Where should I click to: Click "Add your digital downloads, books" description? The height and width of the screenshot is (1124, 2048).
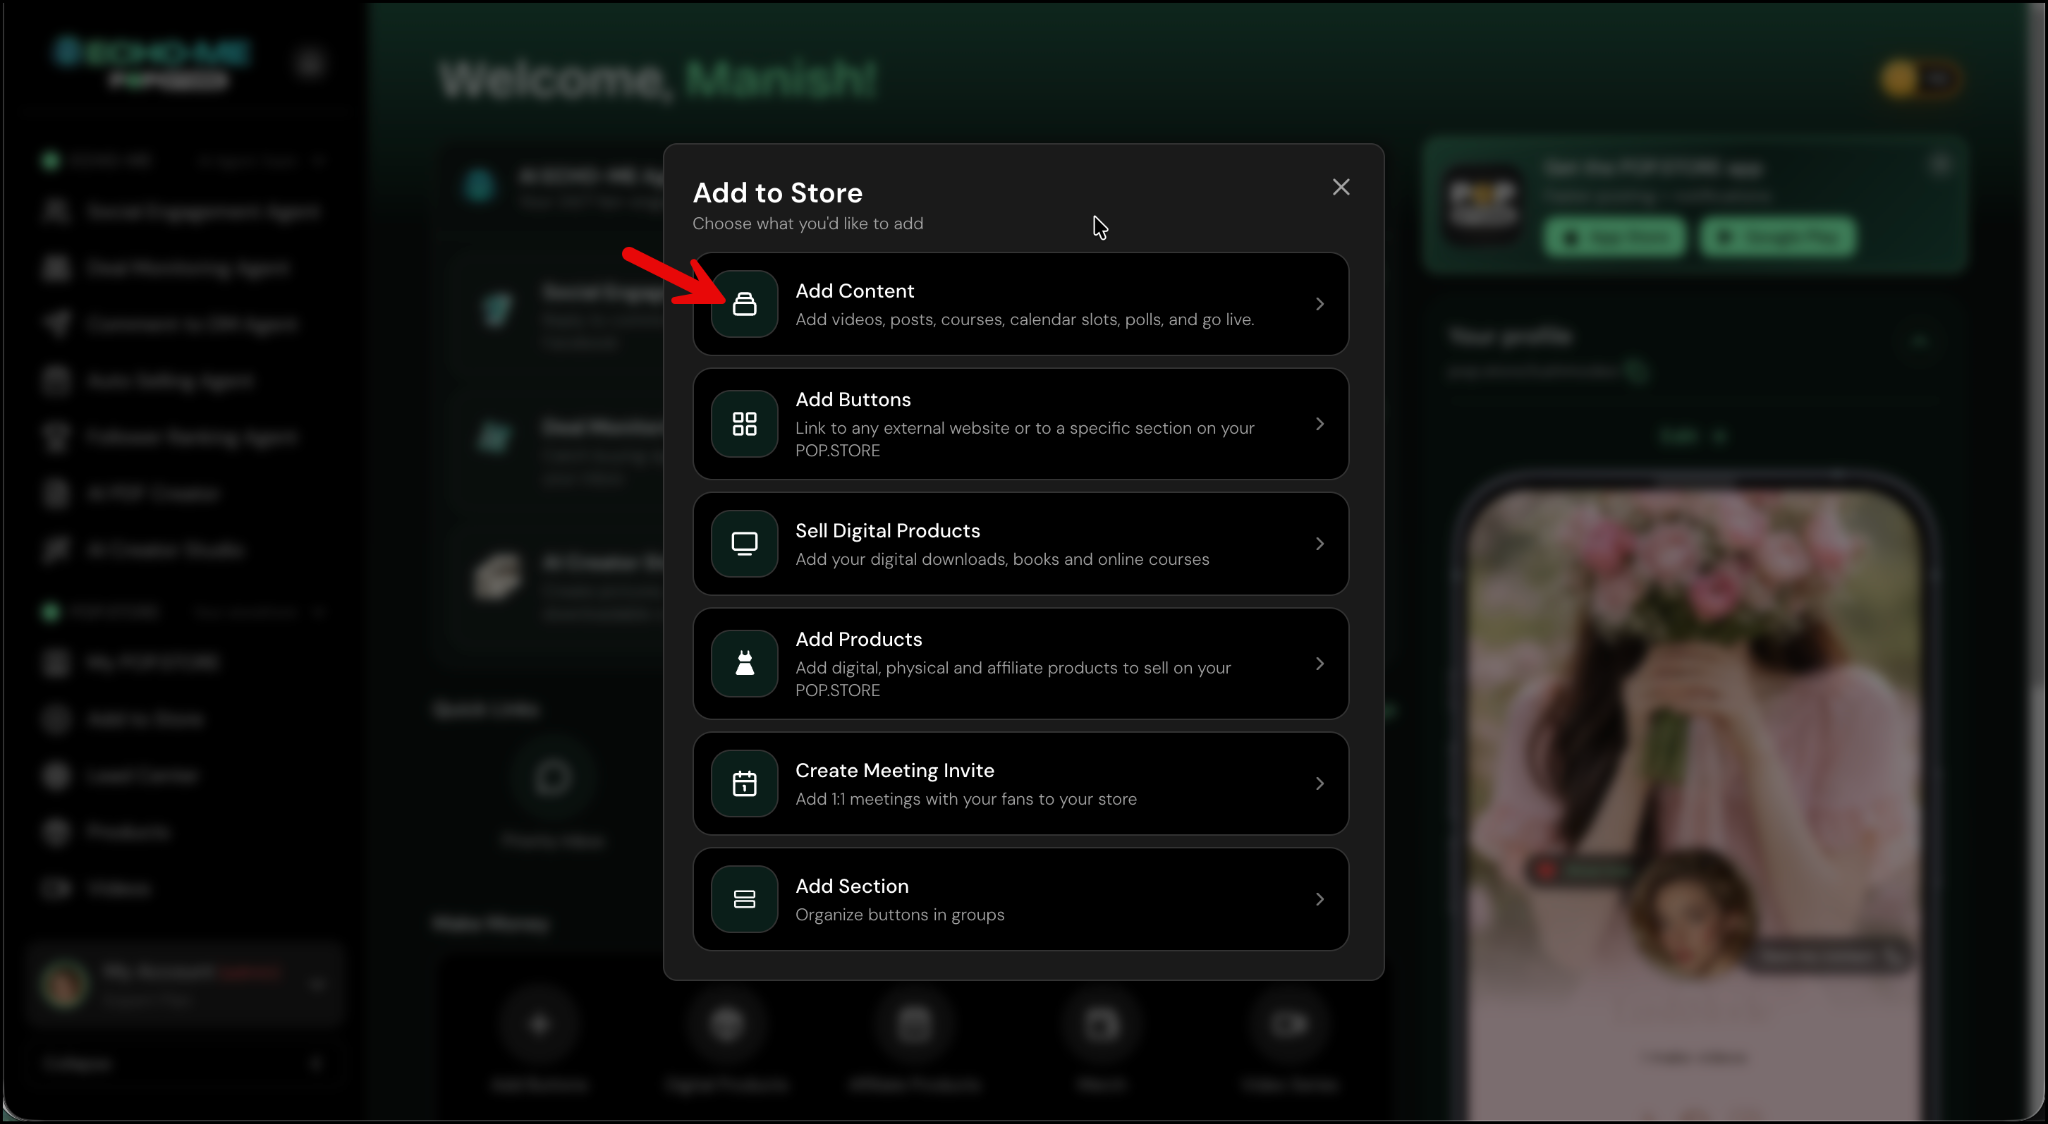point(1002,560)
